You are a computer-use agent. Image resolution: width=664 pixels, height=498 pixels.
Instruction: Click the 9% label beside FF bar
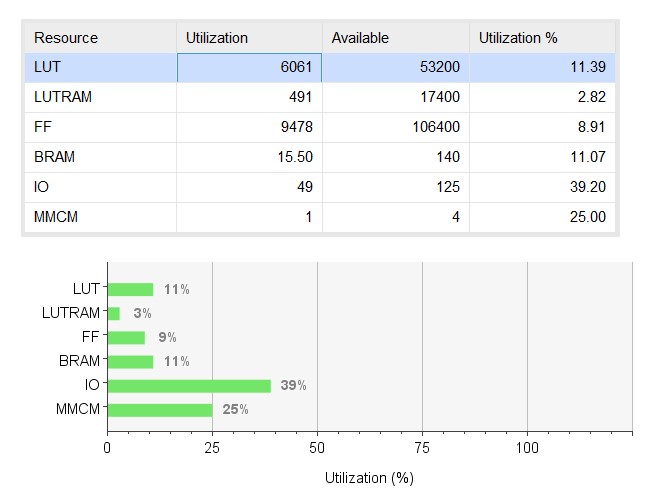coord(167,338)
